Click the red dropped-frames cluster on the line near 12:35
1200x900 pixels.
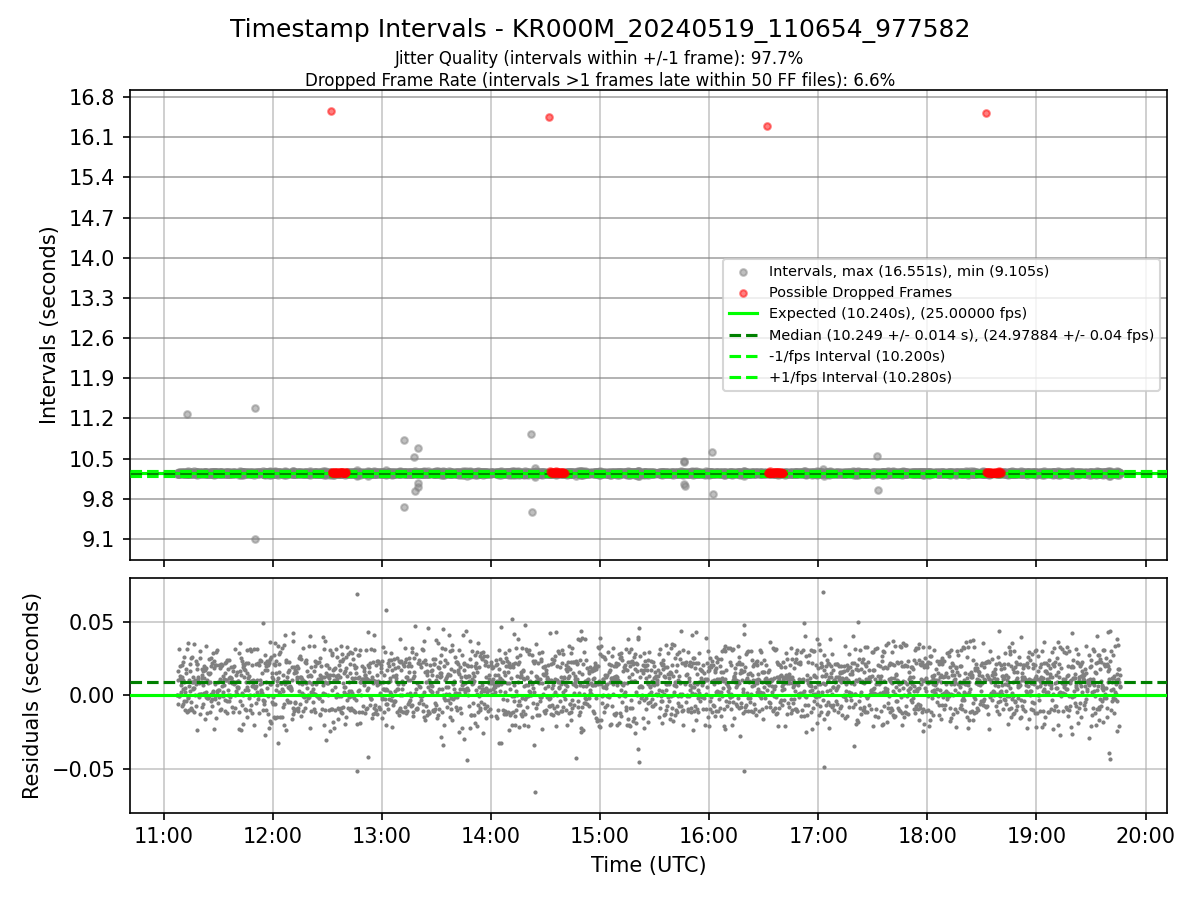tap(339, 473)
